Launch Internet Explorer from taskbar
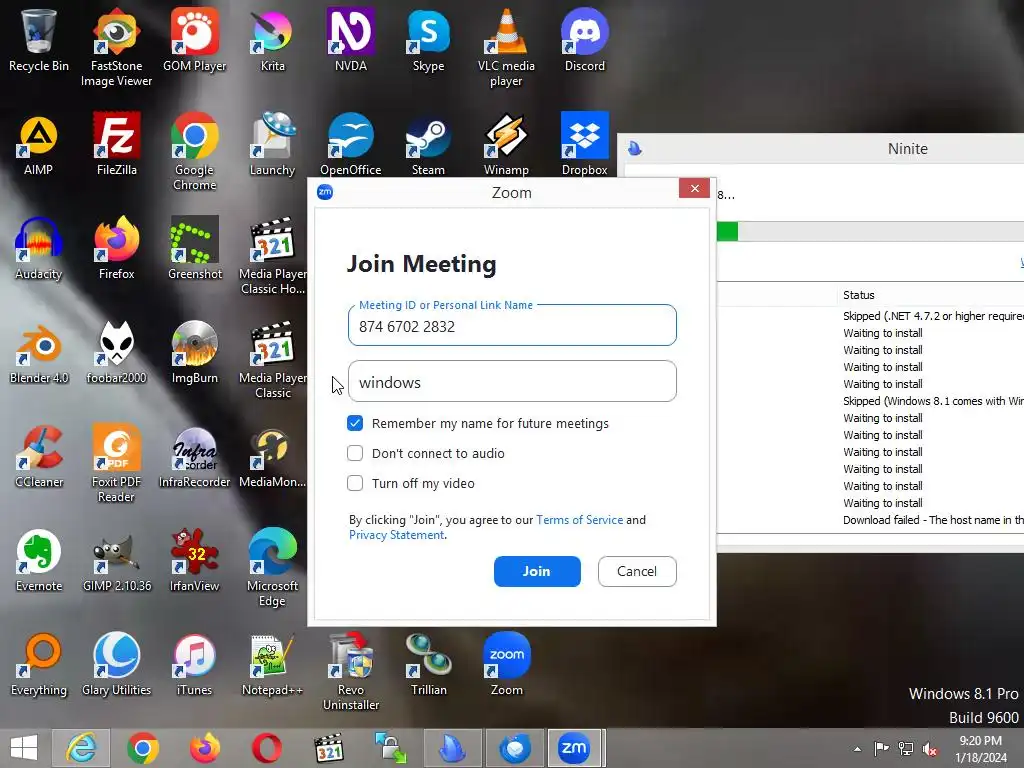Viewport: 1024px width, 768px height. tap(81, 748)
